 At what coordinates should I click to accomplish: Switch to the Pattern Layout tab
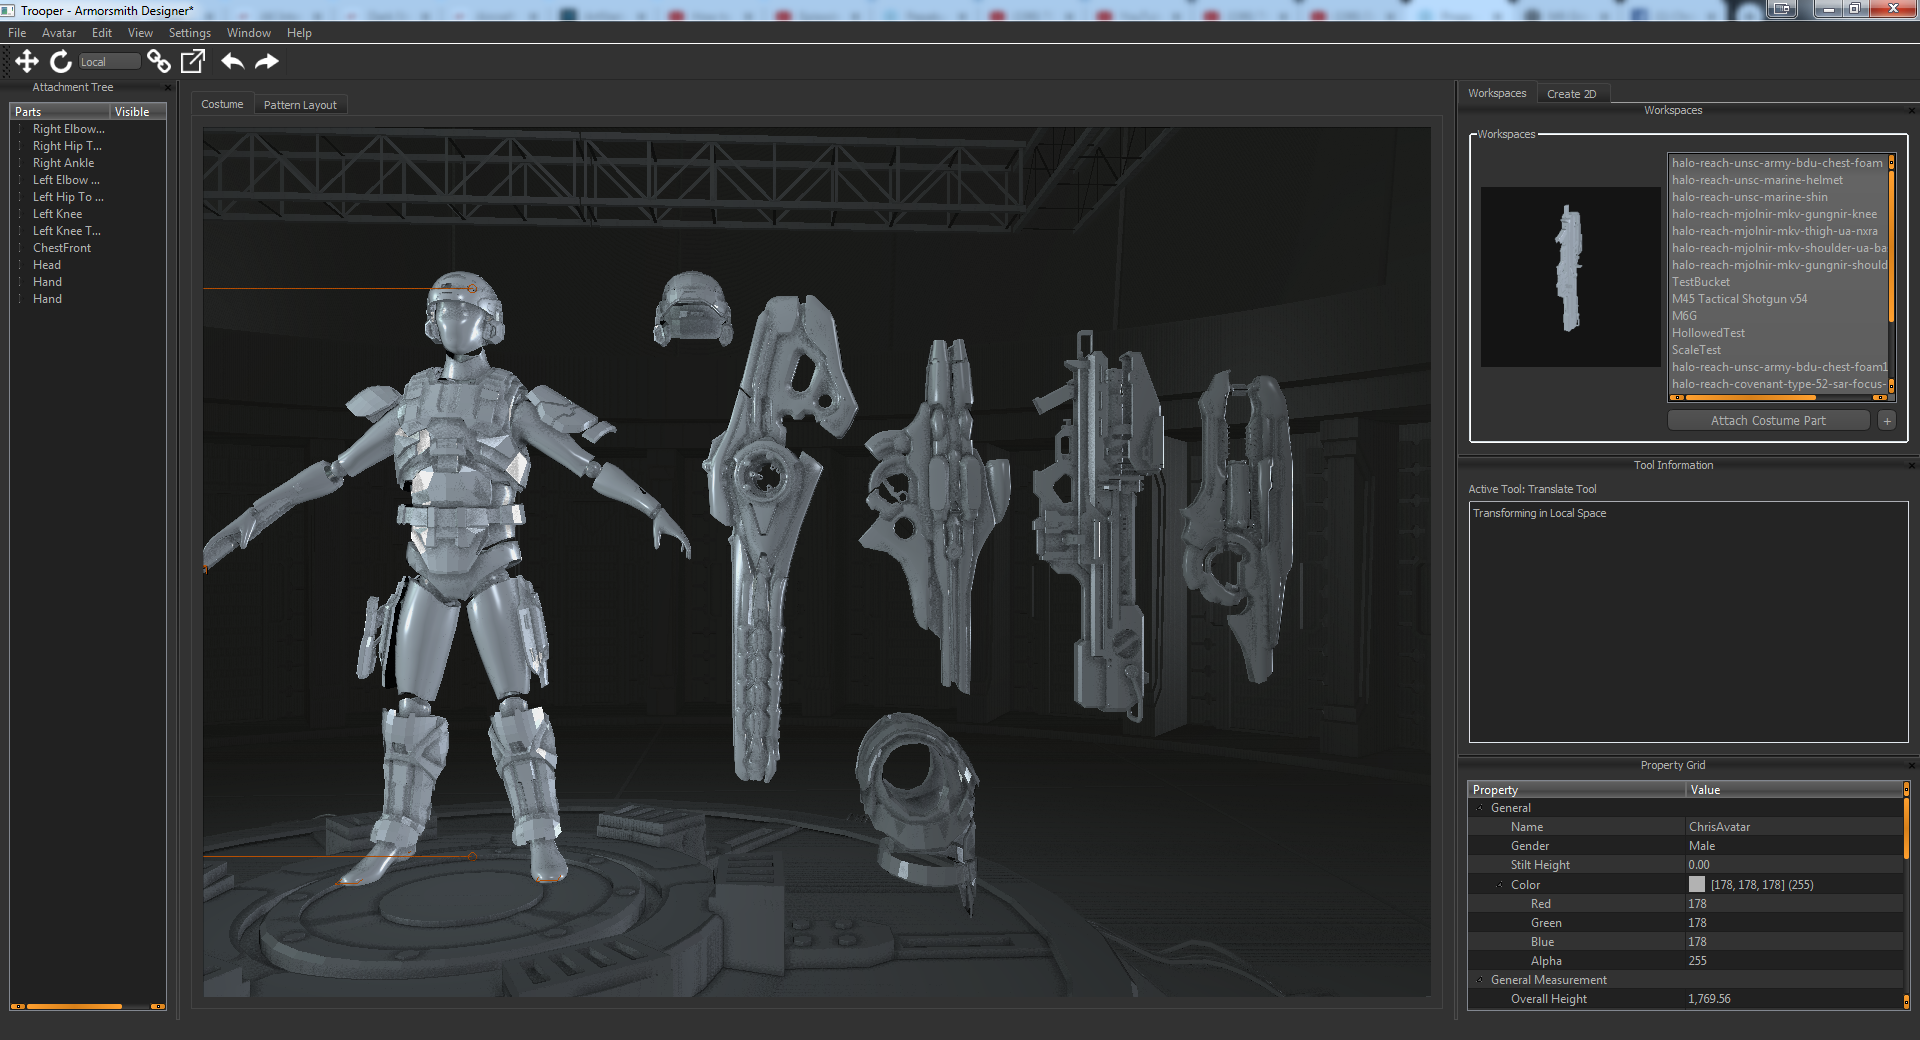point(300,105)
